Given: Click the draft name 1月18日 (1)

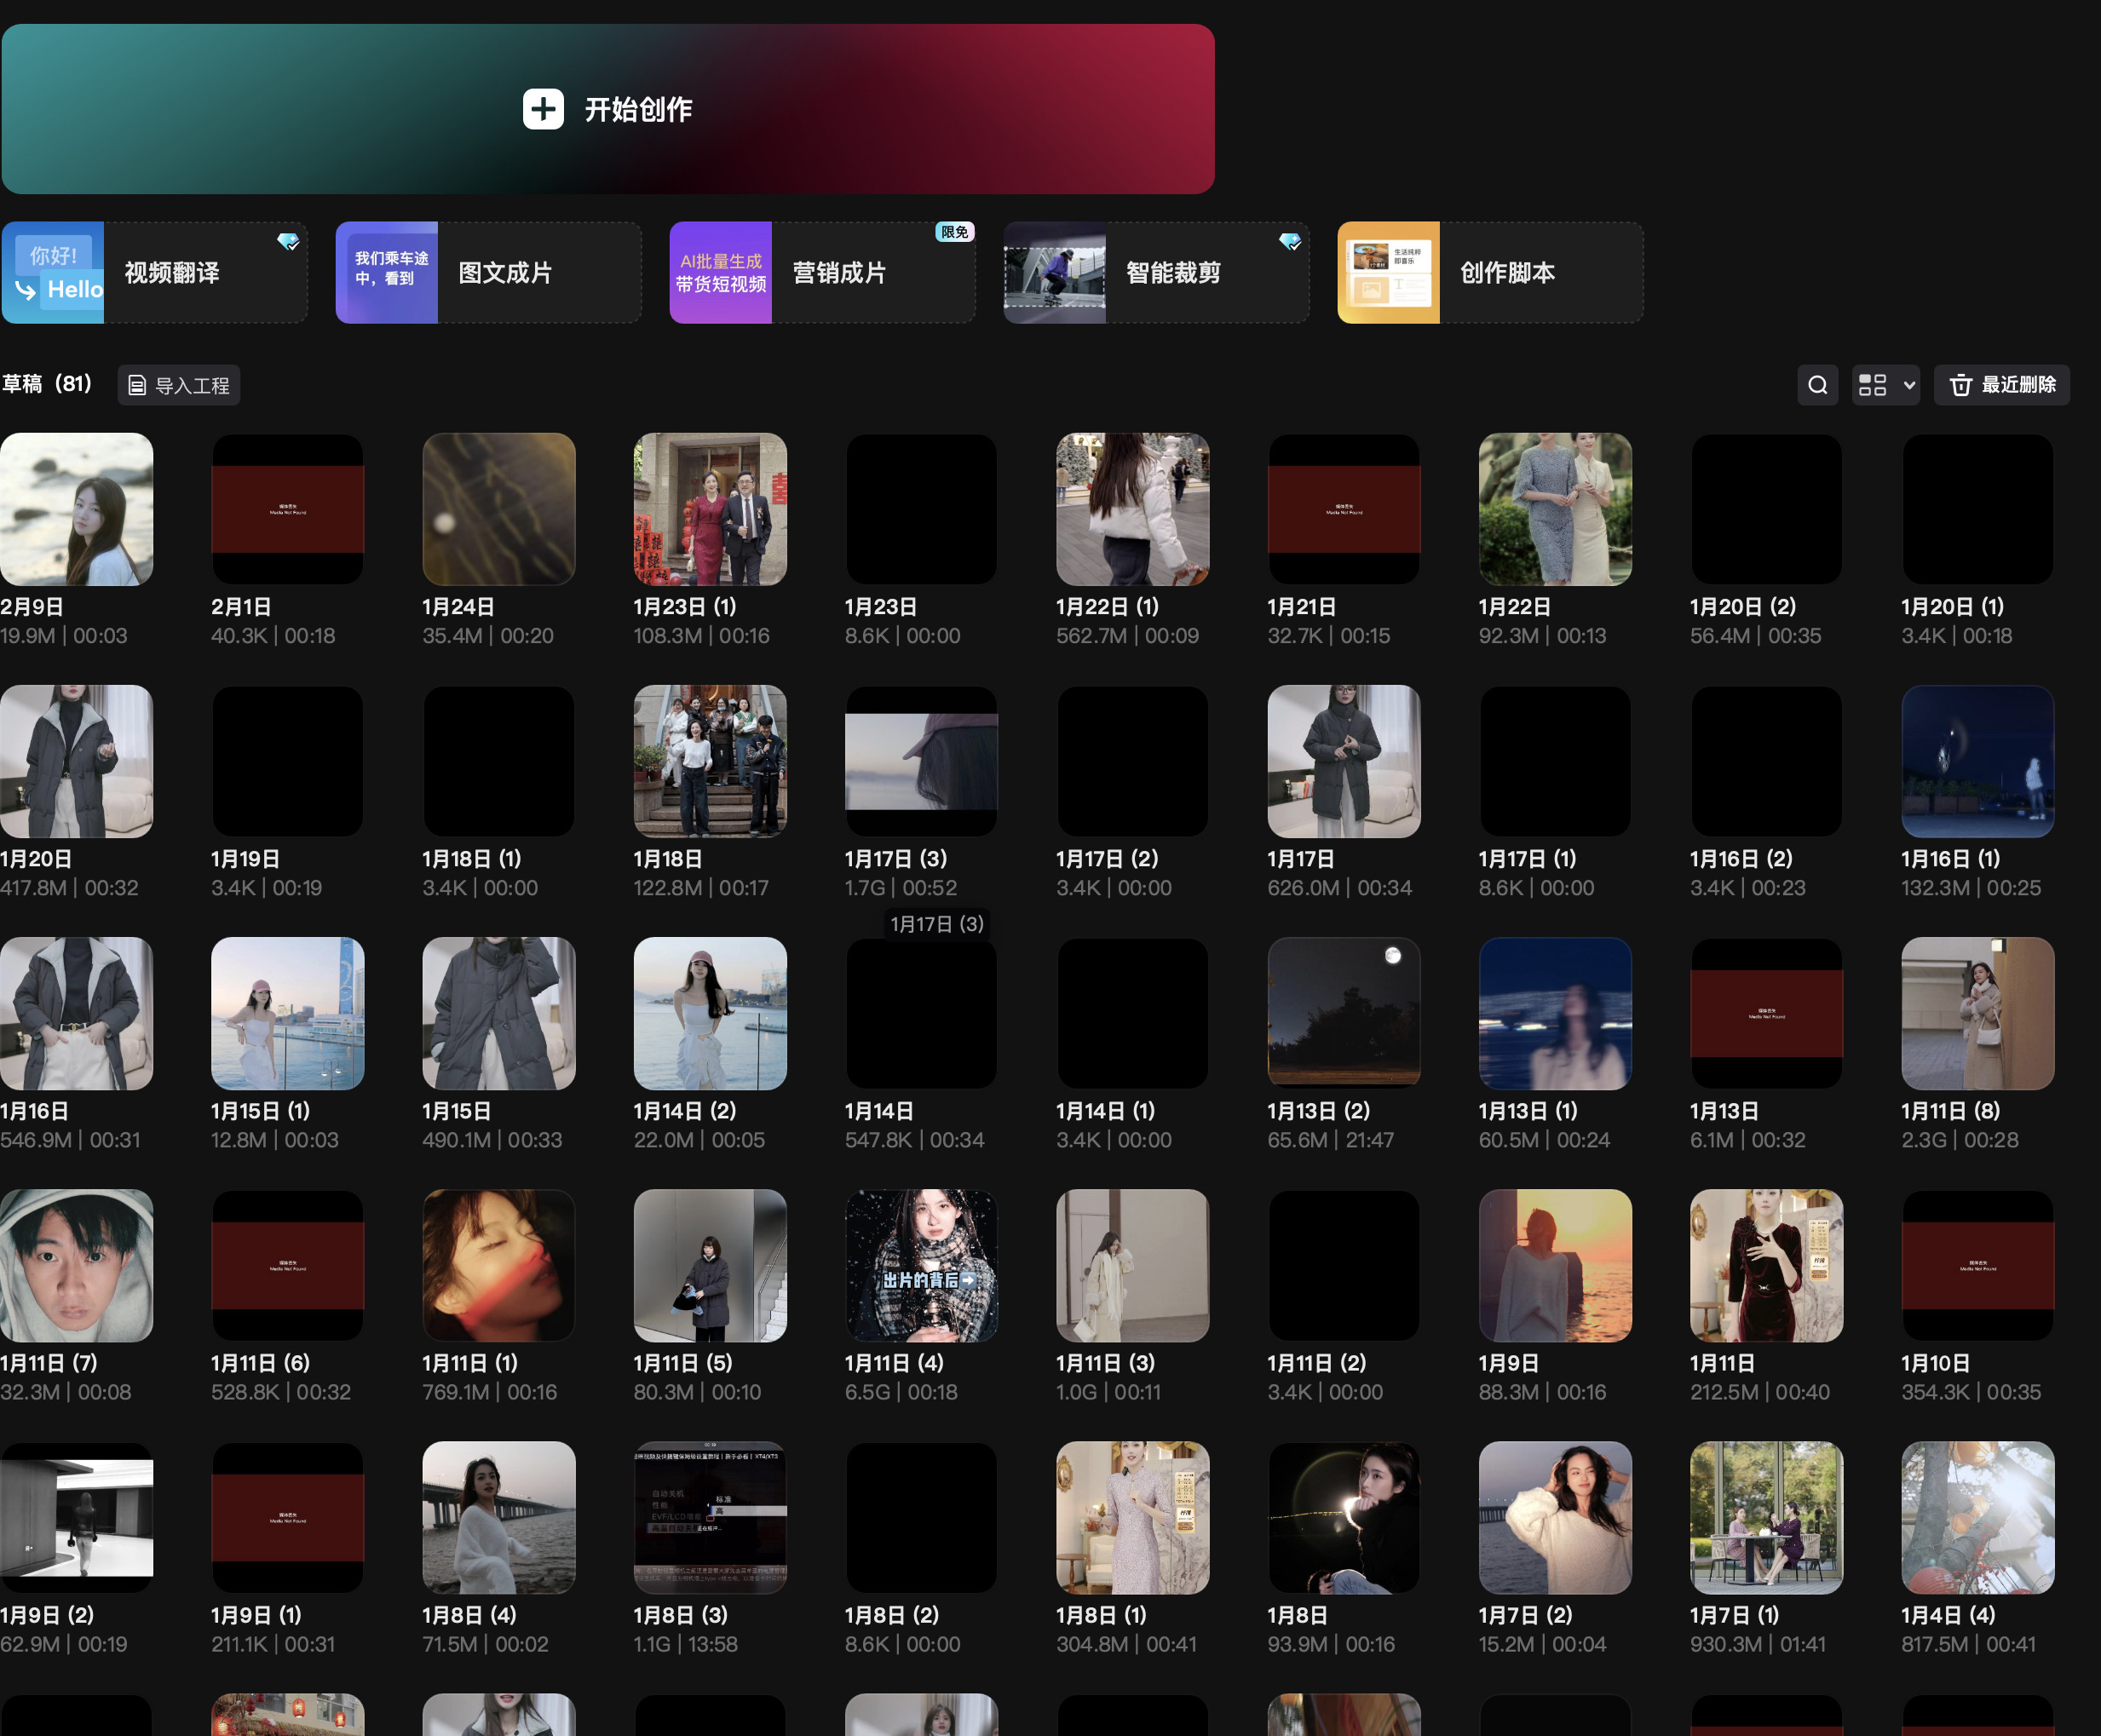Looking at the screenshot, I should point(472,859).
